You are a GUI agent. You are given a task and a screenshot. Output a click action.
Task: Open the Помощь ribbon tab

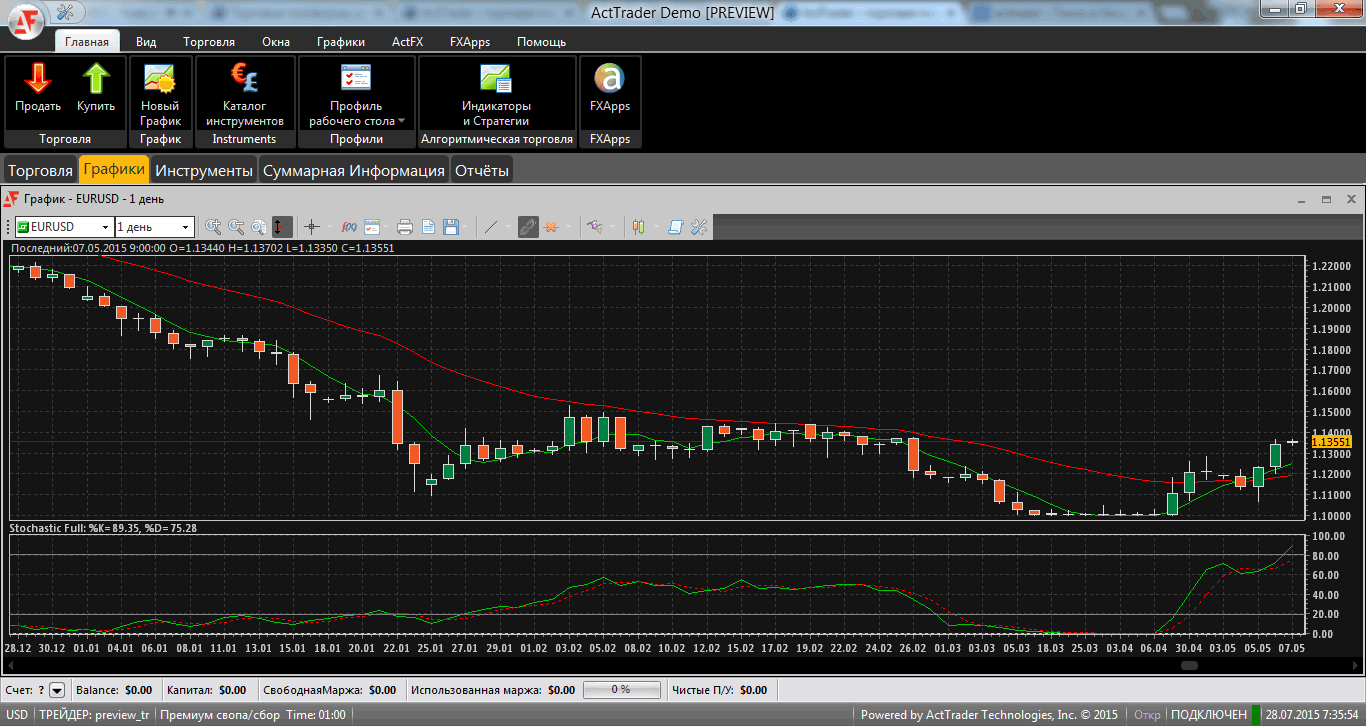(x=541, y=41)
